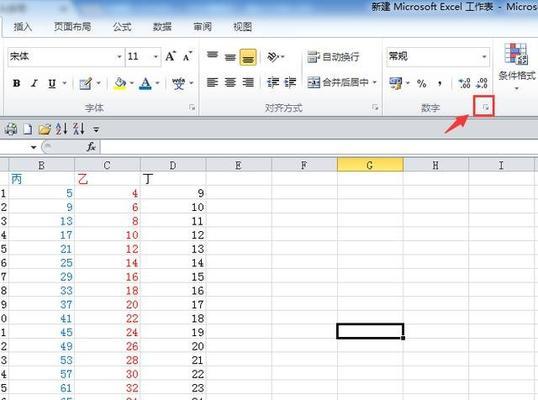The image size is (538, 400).
Task: Open the Number format dialog launcher
Action: click(485, 107)
